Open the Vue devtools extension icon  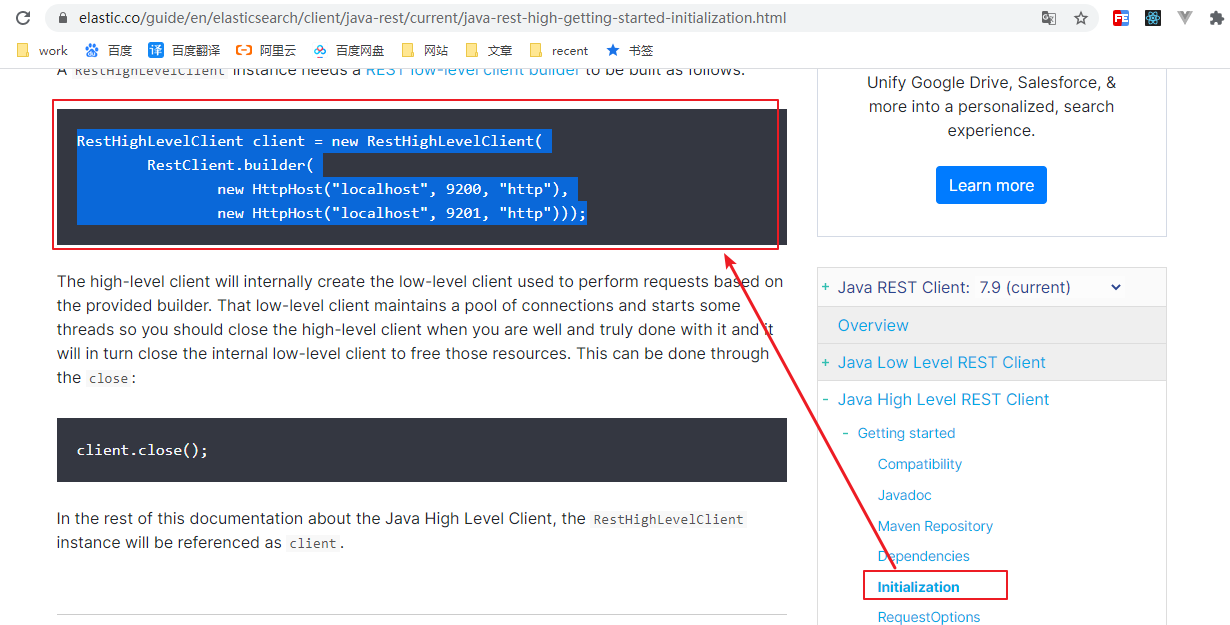[1185, 18]
